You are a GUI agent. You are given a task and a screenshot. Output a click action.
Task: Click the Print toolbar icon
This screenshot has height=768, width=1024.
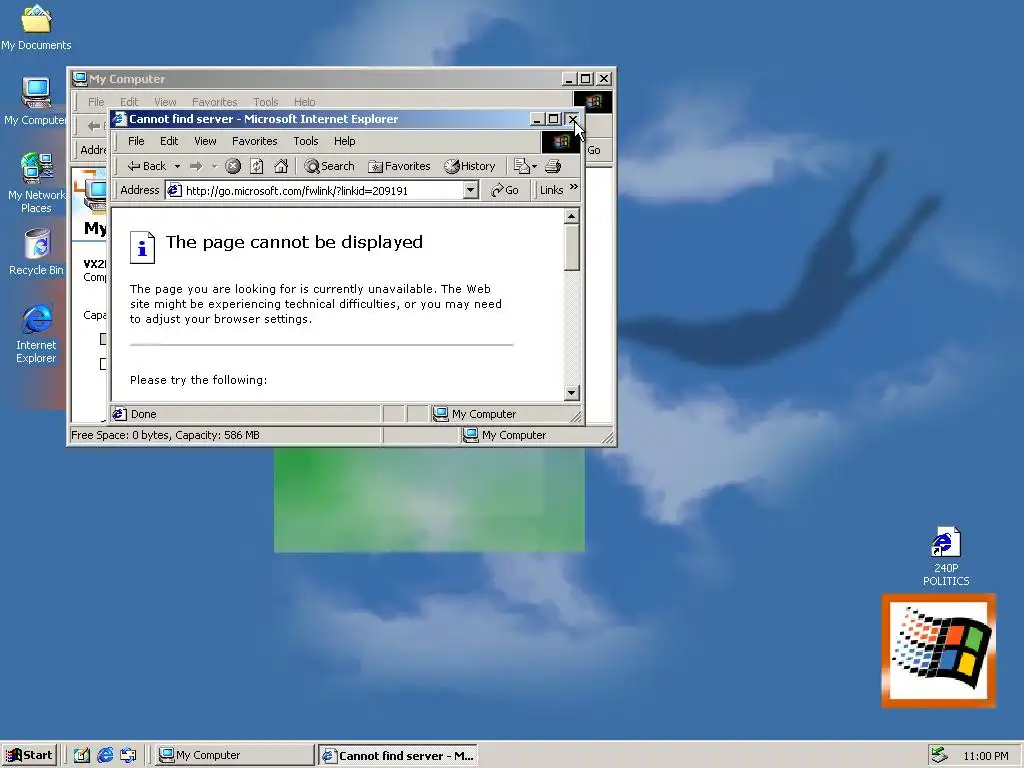click(553, 167)
